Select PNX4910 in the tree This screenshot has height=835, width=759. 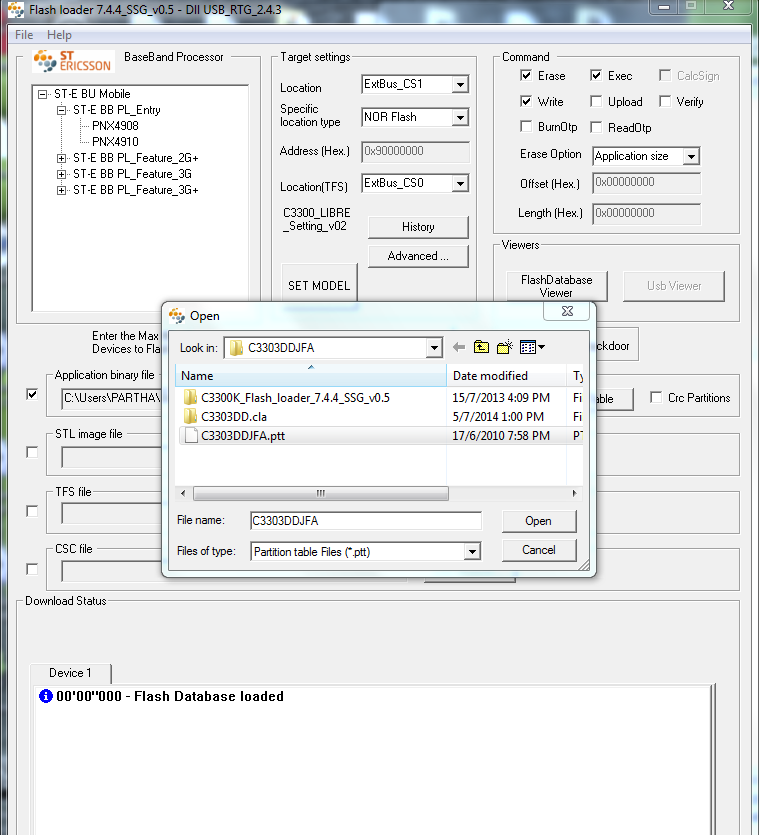coord(116,142)
